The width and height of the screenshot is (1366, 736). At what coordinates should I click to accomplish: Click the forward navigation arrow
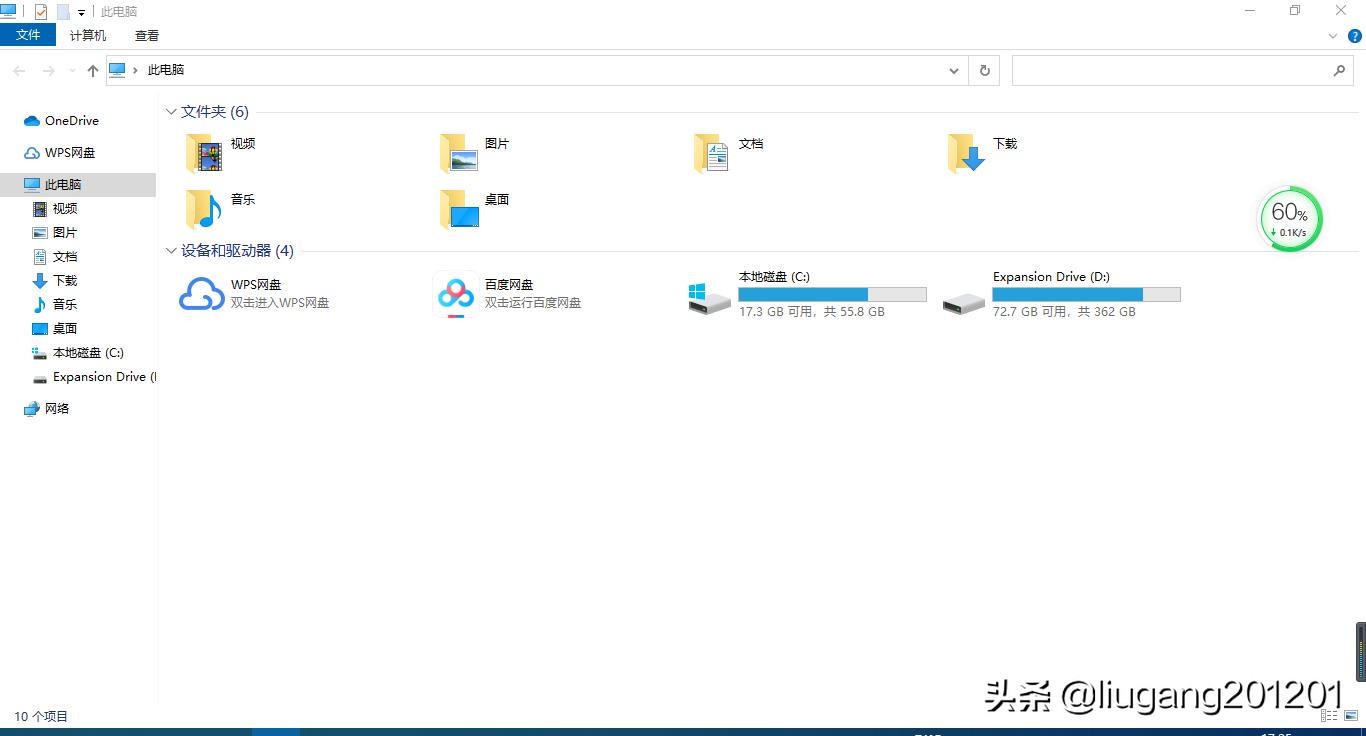[x=48, y=70]
